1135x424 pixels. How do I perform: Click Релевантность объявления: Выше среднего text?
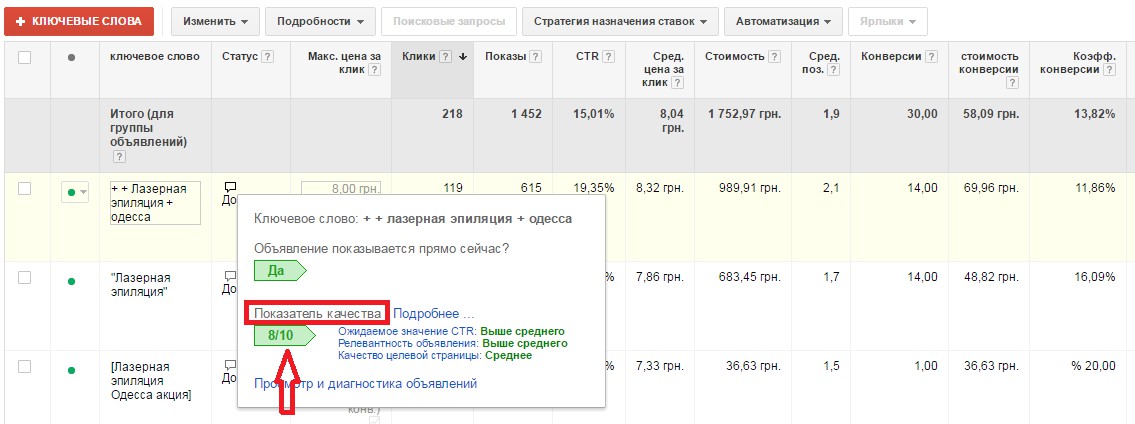click(x=452, y=343)
